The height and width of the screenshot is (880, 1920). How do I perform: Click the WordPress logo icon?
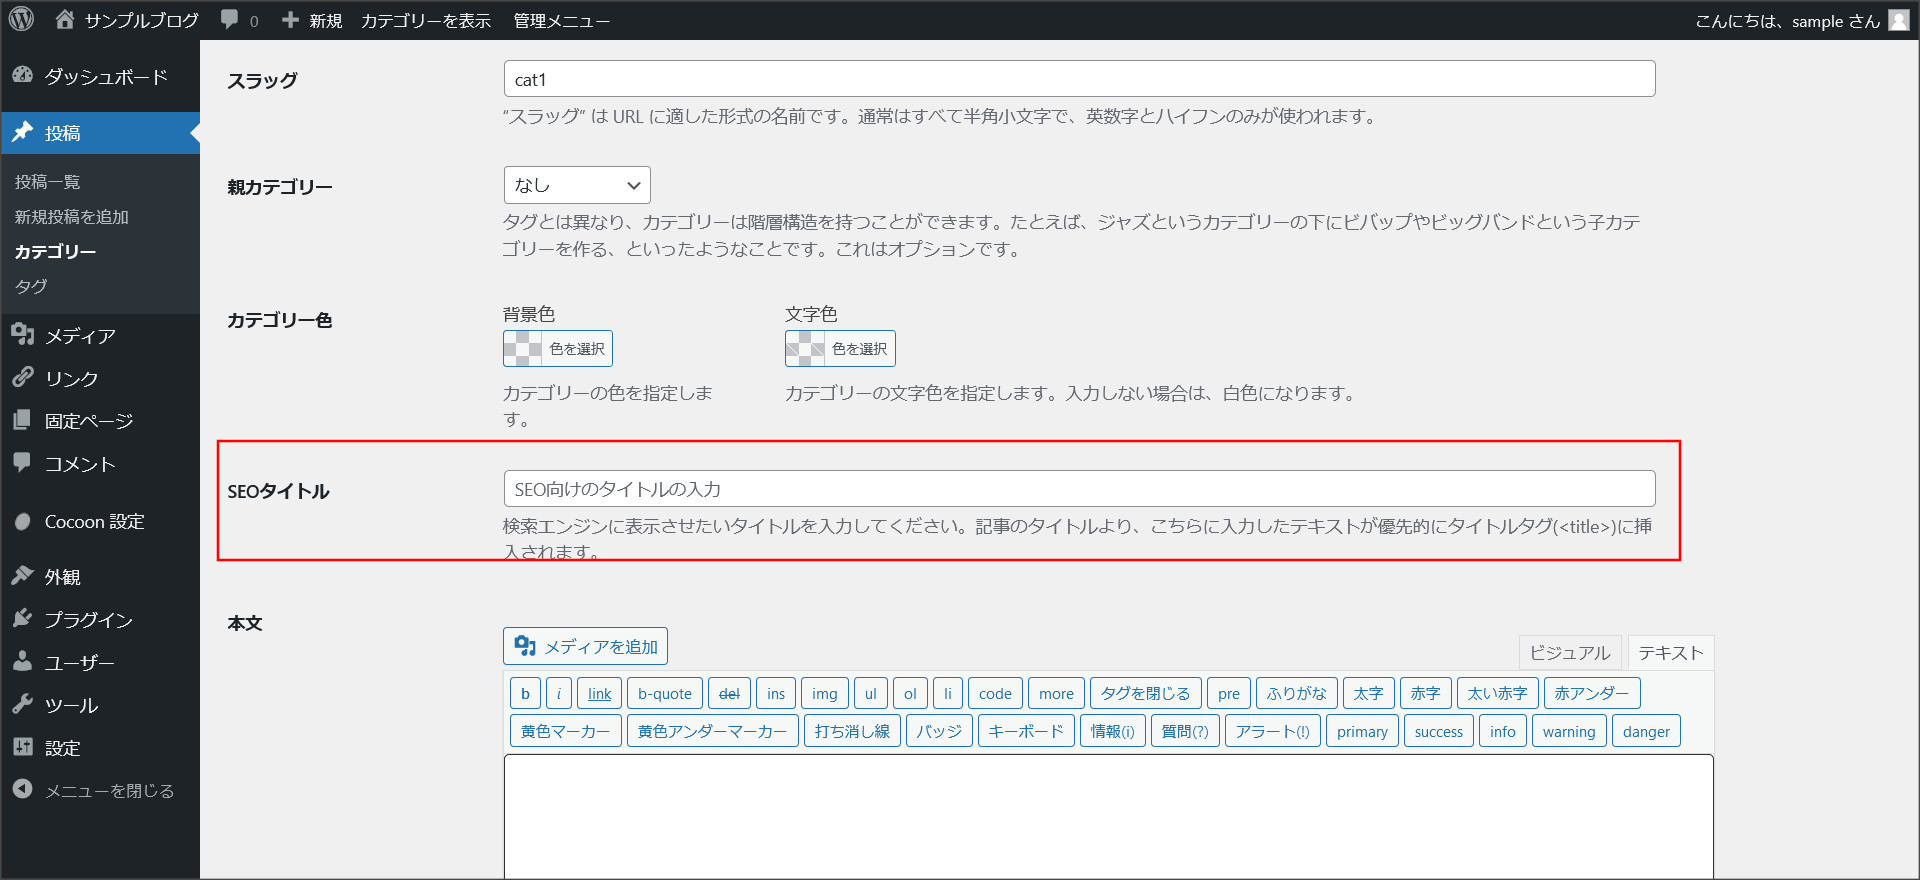[21, 20]
